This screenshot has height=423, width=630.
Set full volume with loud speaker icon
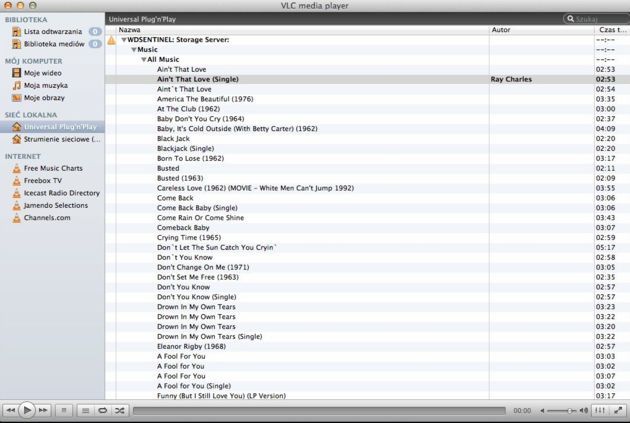click(x=583, y=411)
